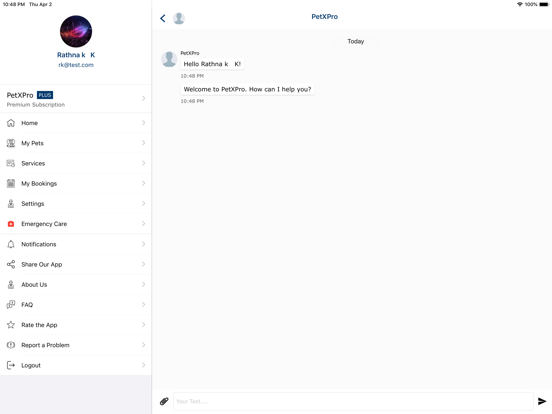This screenshot has height=414, width=552.
Task: Open the Notifications row chevron
Action: [x=143, y=244]
